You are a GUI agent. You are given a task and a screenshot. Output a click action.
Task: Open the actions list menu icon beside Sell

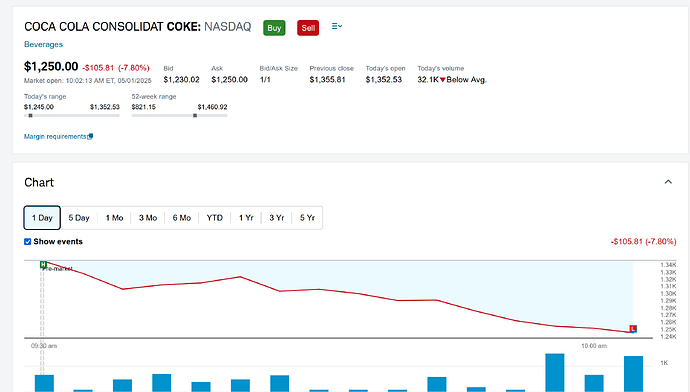pos(337,26)
